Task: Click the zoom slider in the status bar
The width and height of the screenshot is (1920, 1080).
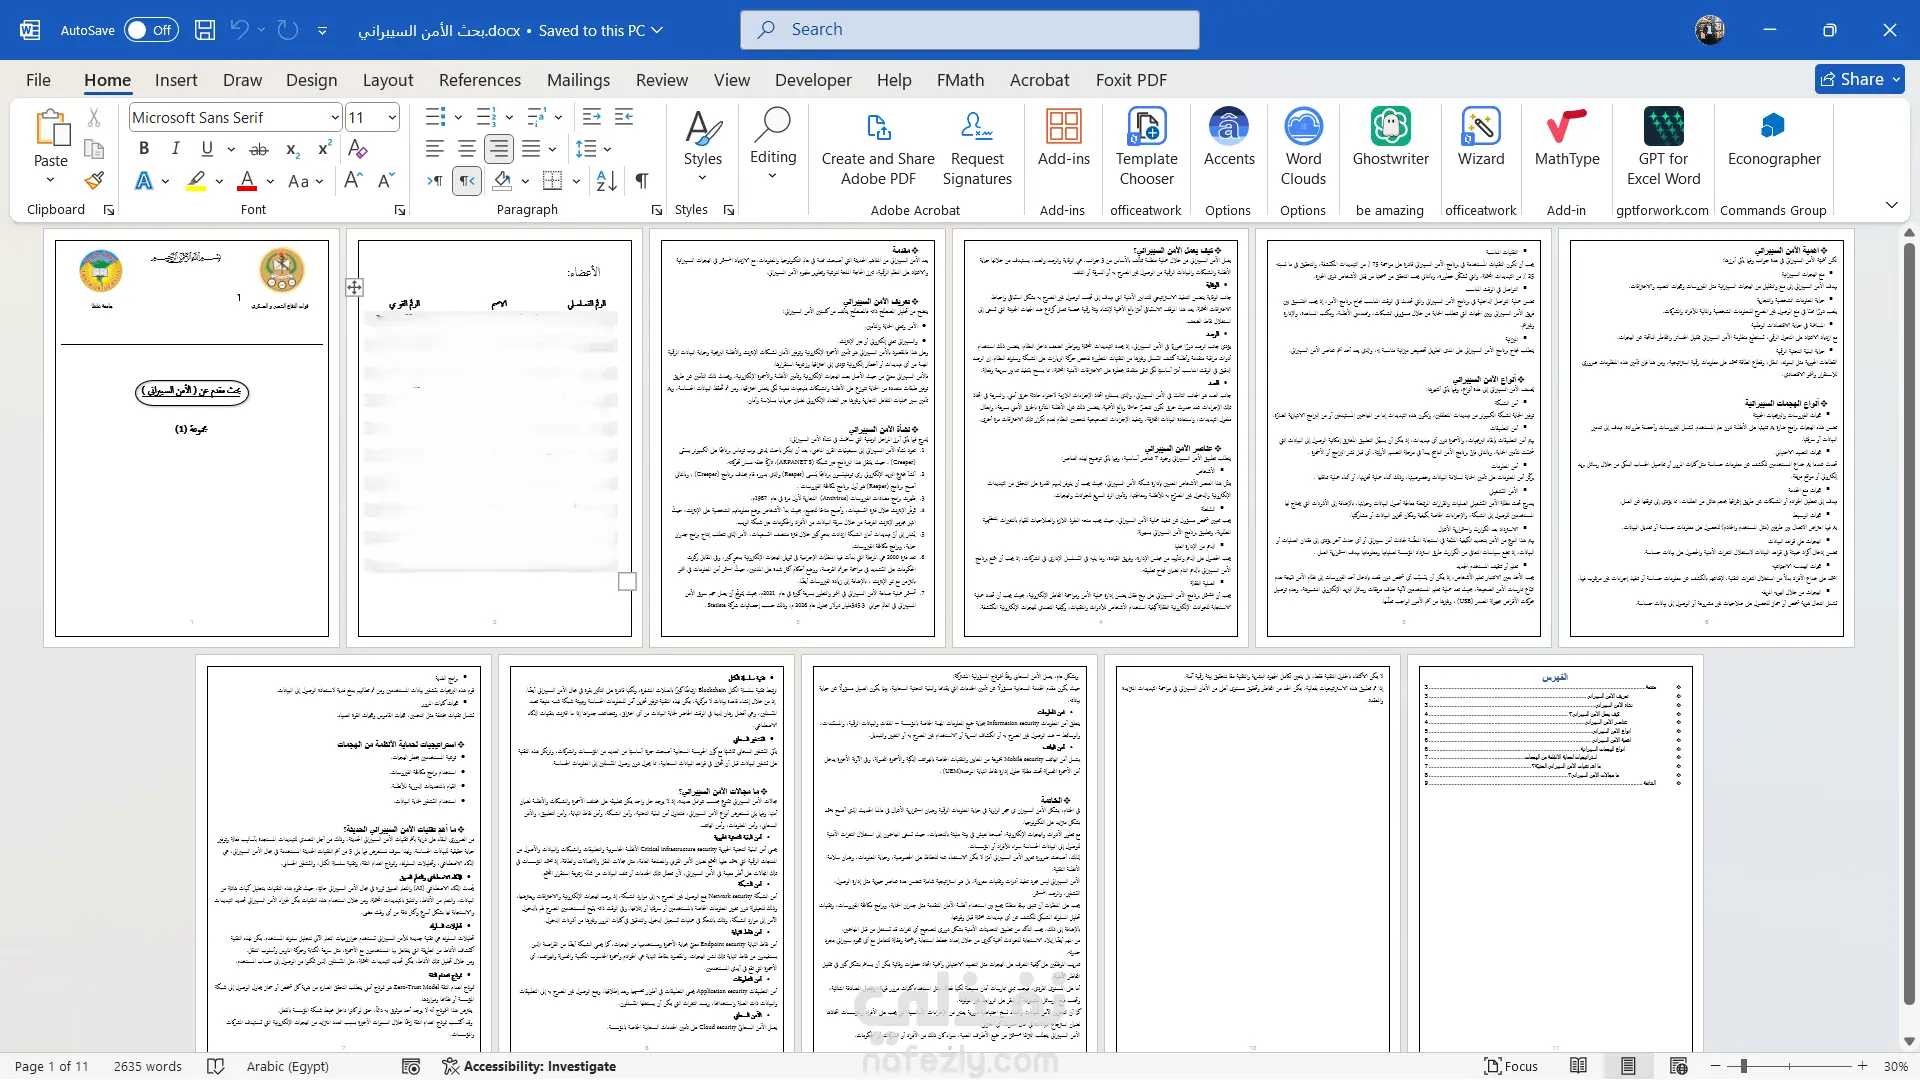Action: click(1743, 1066)
